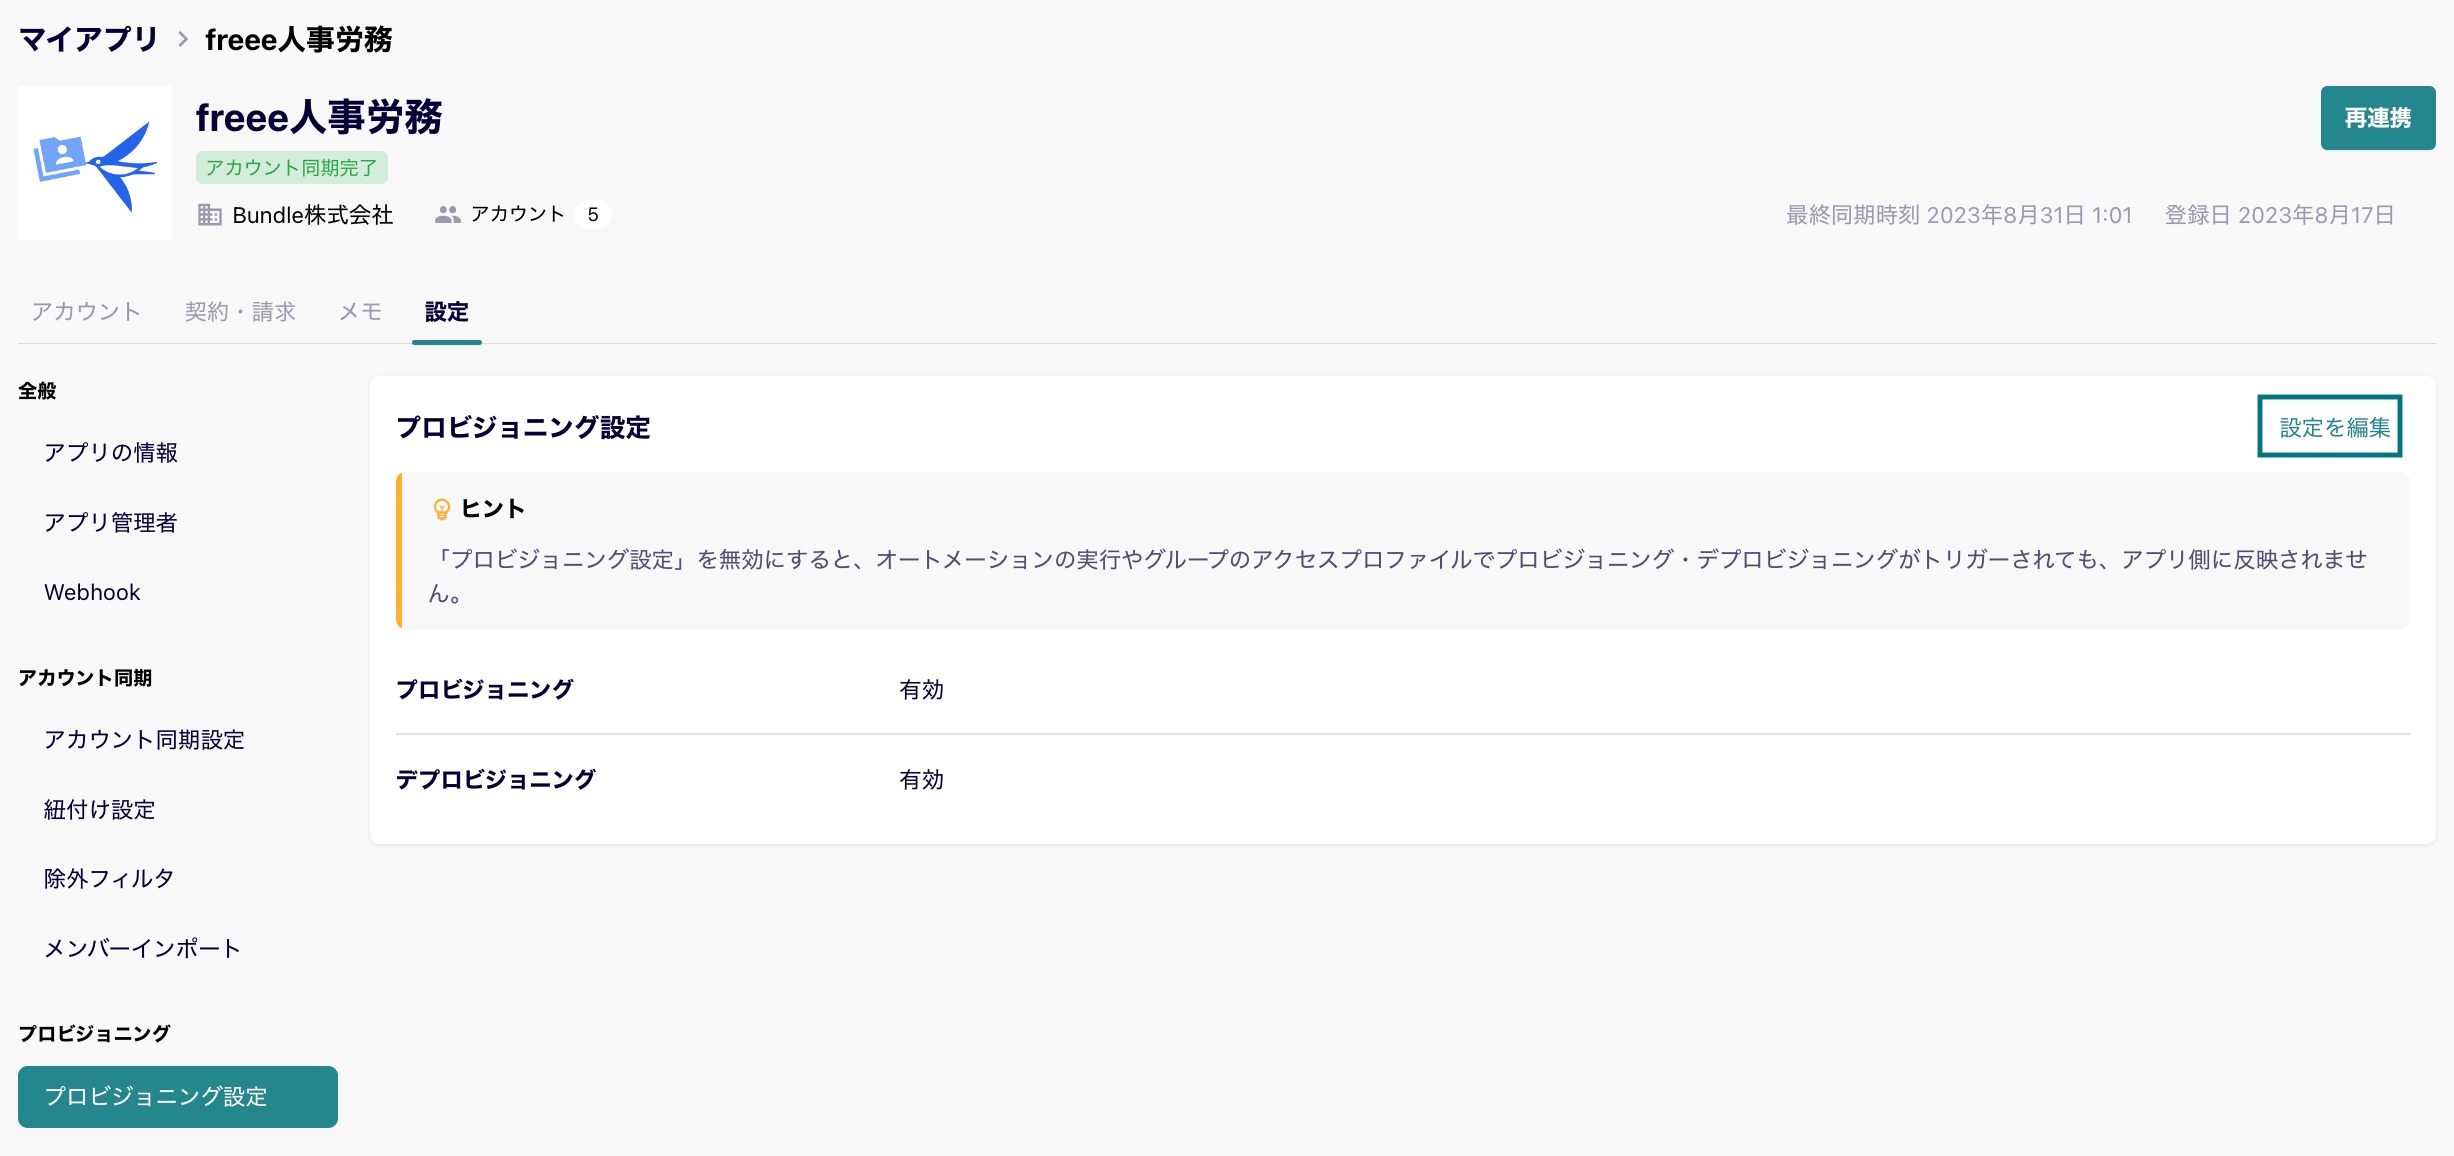The image size is (2454, 1156).
Task: Open 紐付け設定 in sidebar
Action: (99, 810)
